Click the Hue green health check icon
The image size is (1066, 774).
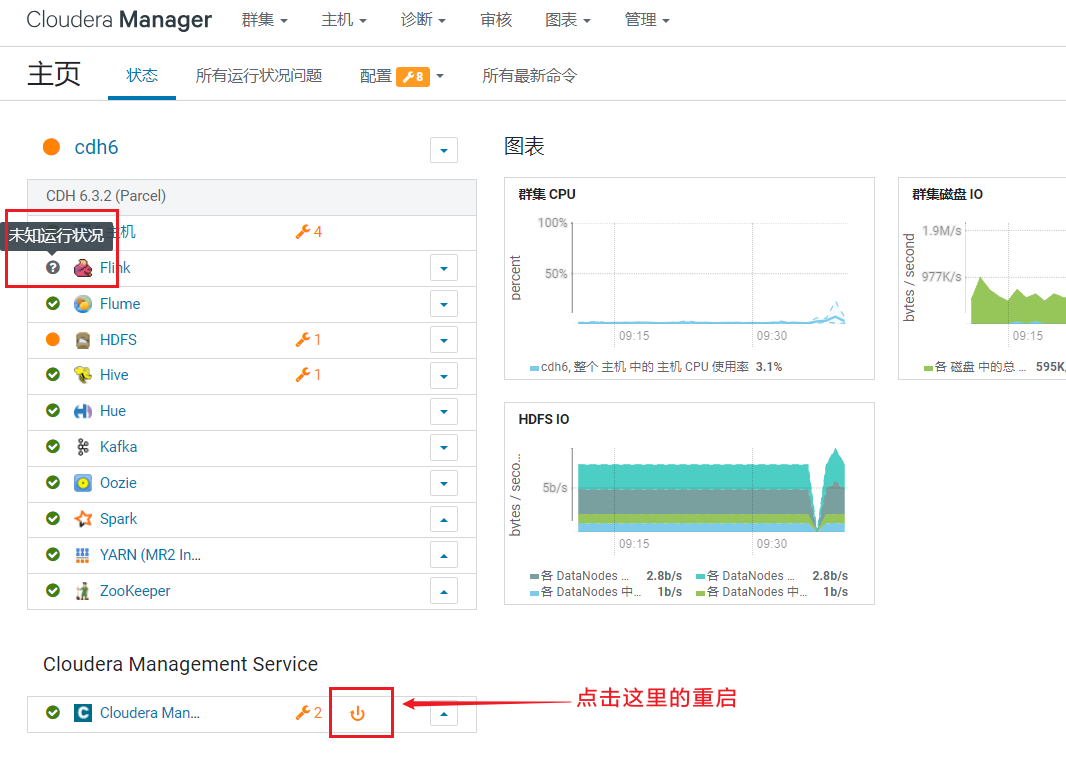tap(53, 411)
